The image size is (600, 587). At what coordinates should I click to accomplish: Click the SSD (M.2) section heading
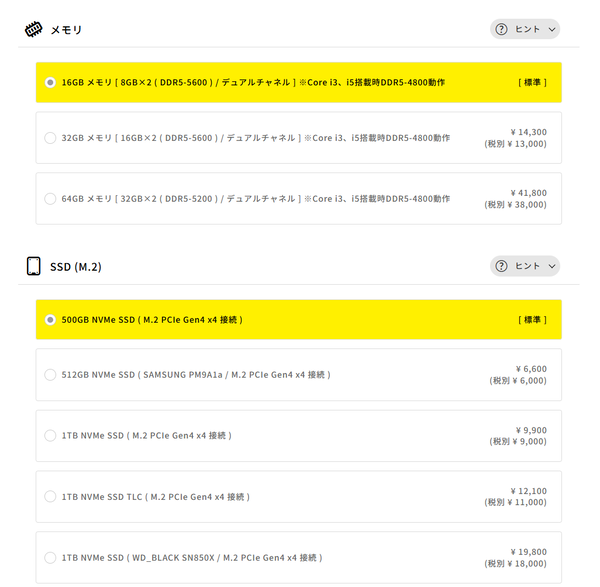tap(76, 267)
